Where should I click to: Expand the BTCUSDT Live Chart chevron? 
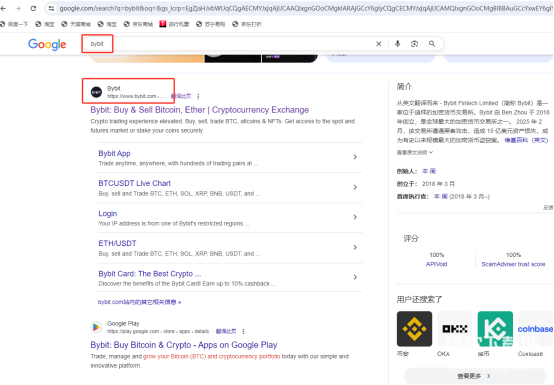[x=355, y=187]
